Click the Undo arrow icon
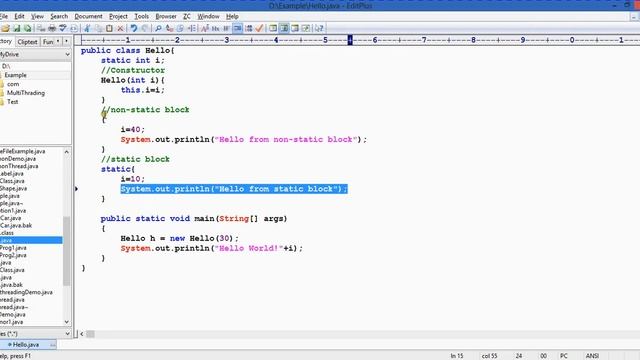Image resolution: width=640 pixels, height=360 pixels. [133, 28]
